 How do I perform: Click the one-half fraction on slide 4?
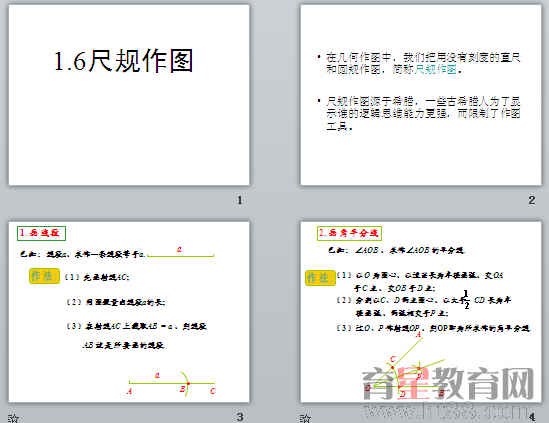point(466,300)
